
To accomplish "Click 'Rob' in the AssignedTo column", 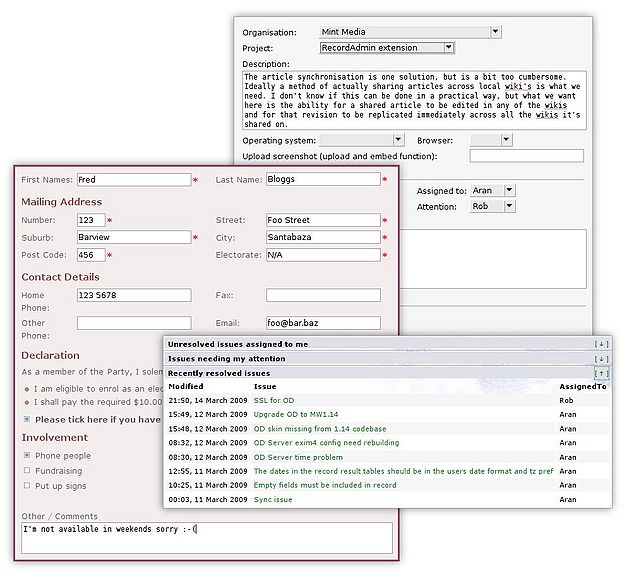I will [566, 400].
